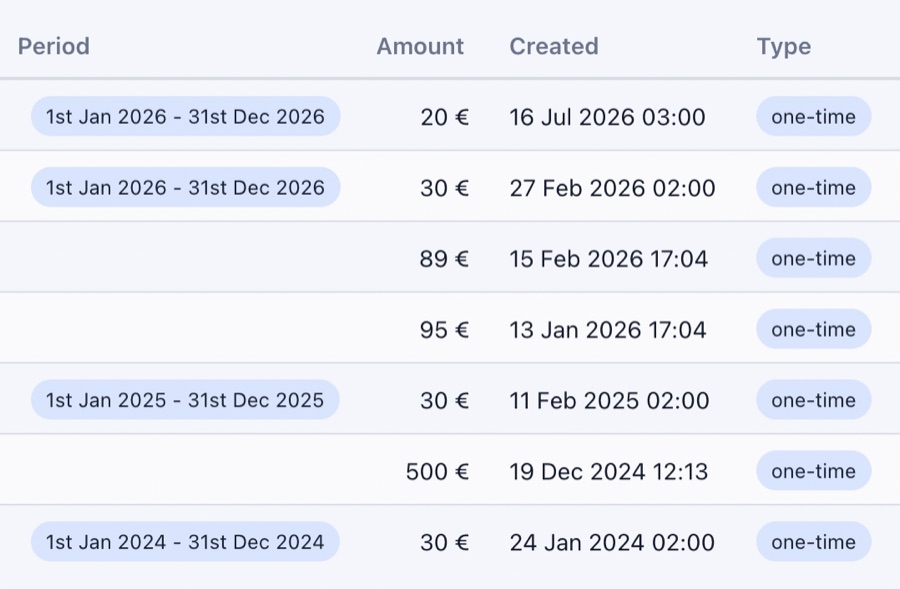Click one-time badge in the 24 Jan 2024 row

pyautogui.click(x=813, y=542)
